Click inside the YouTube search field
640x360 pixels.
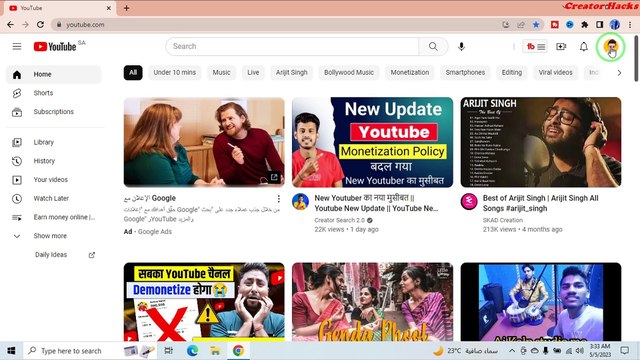292,47
